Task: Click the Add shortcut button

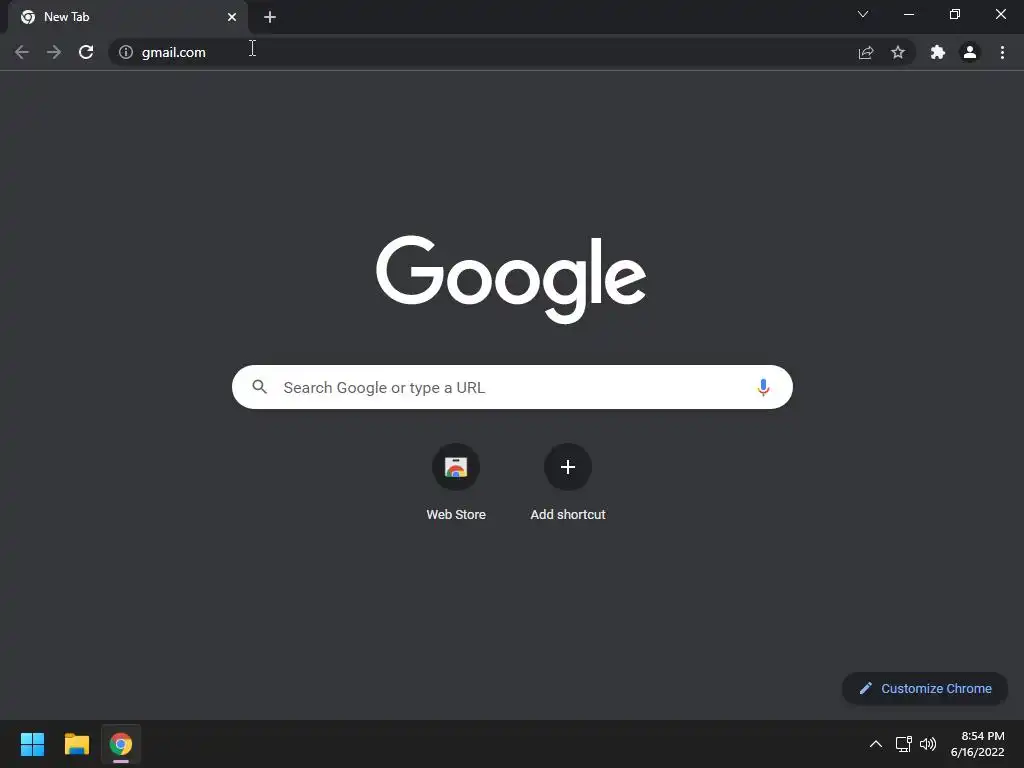Action: (568, 483)
